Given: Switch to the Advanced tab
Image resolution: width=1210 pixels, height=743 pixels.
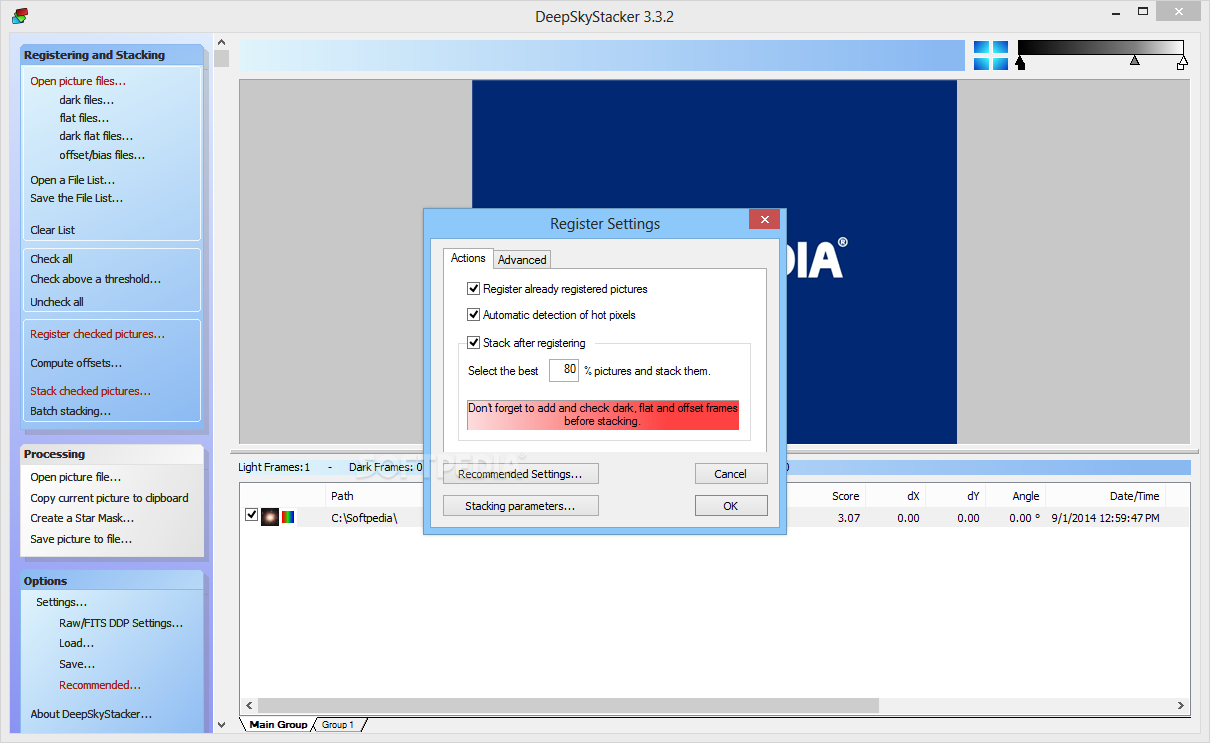Looking at the screenshot, I should [x=522, y=259].
